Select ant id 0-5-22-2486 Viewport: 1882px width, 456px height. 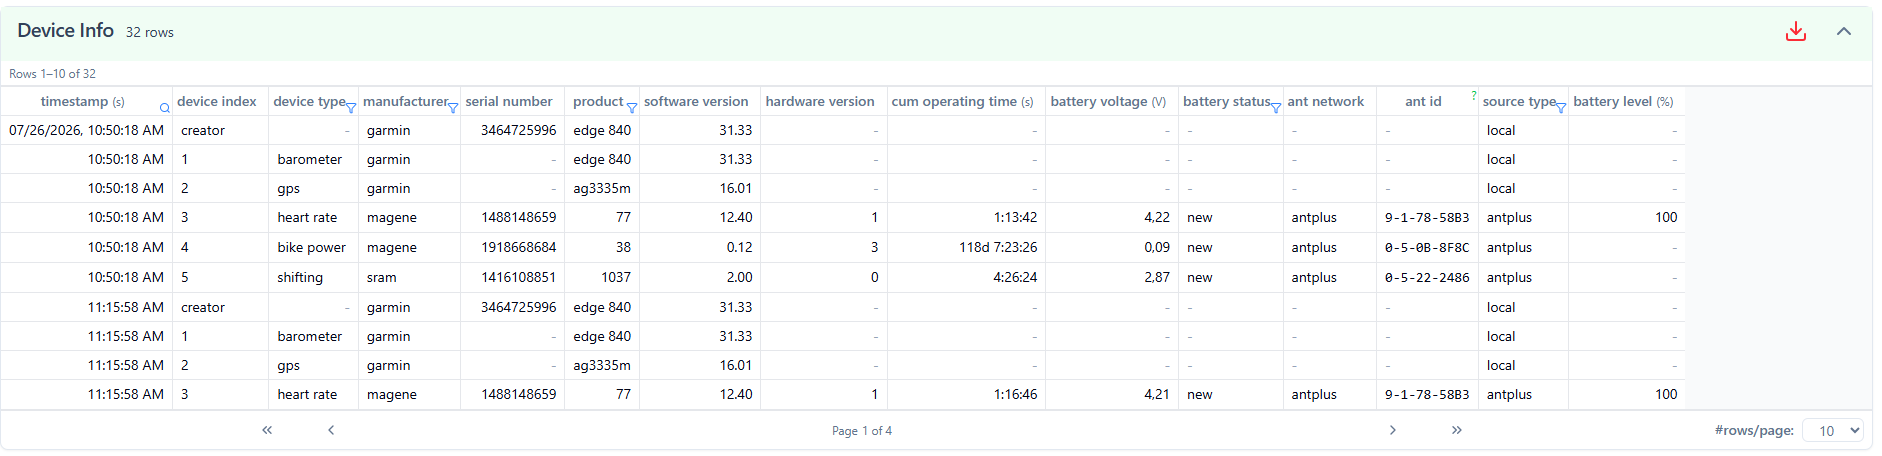tap(1427, 277)
